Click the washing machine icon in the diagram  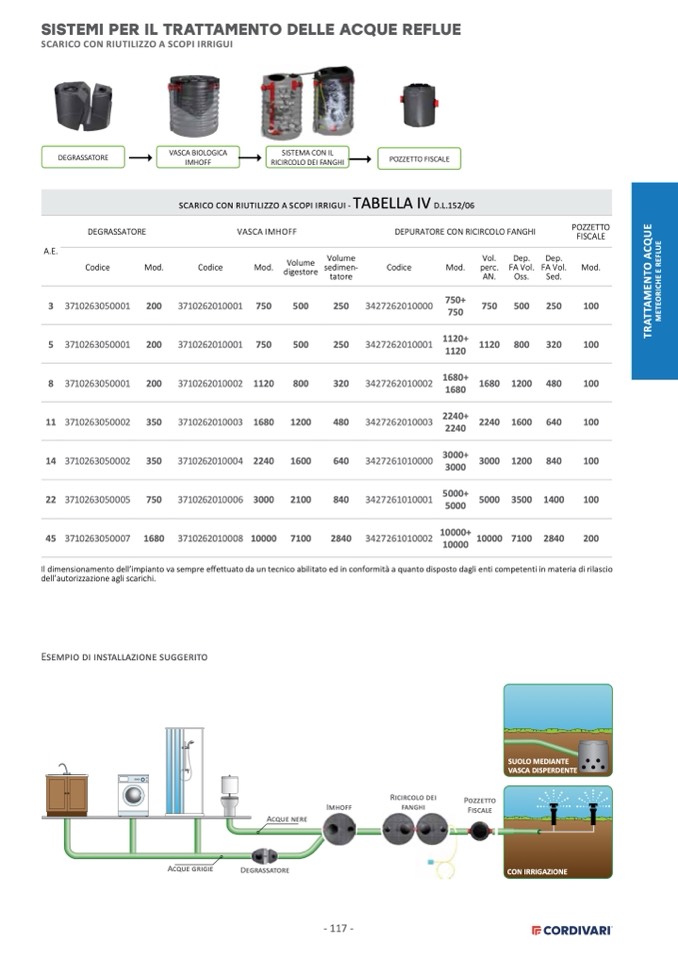click(x=133, y=794)
